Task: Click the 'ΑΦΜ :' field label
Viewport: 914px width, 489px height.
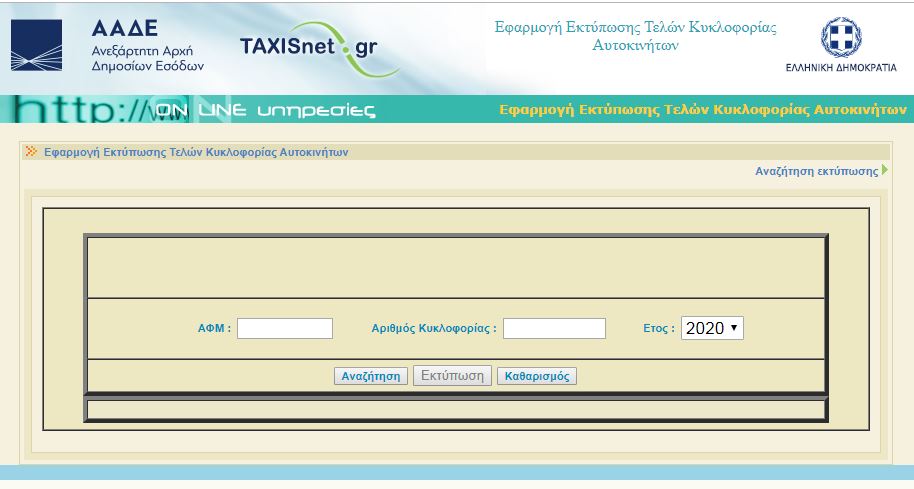Action: click(x=214, y=328)
